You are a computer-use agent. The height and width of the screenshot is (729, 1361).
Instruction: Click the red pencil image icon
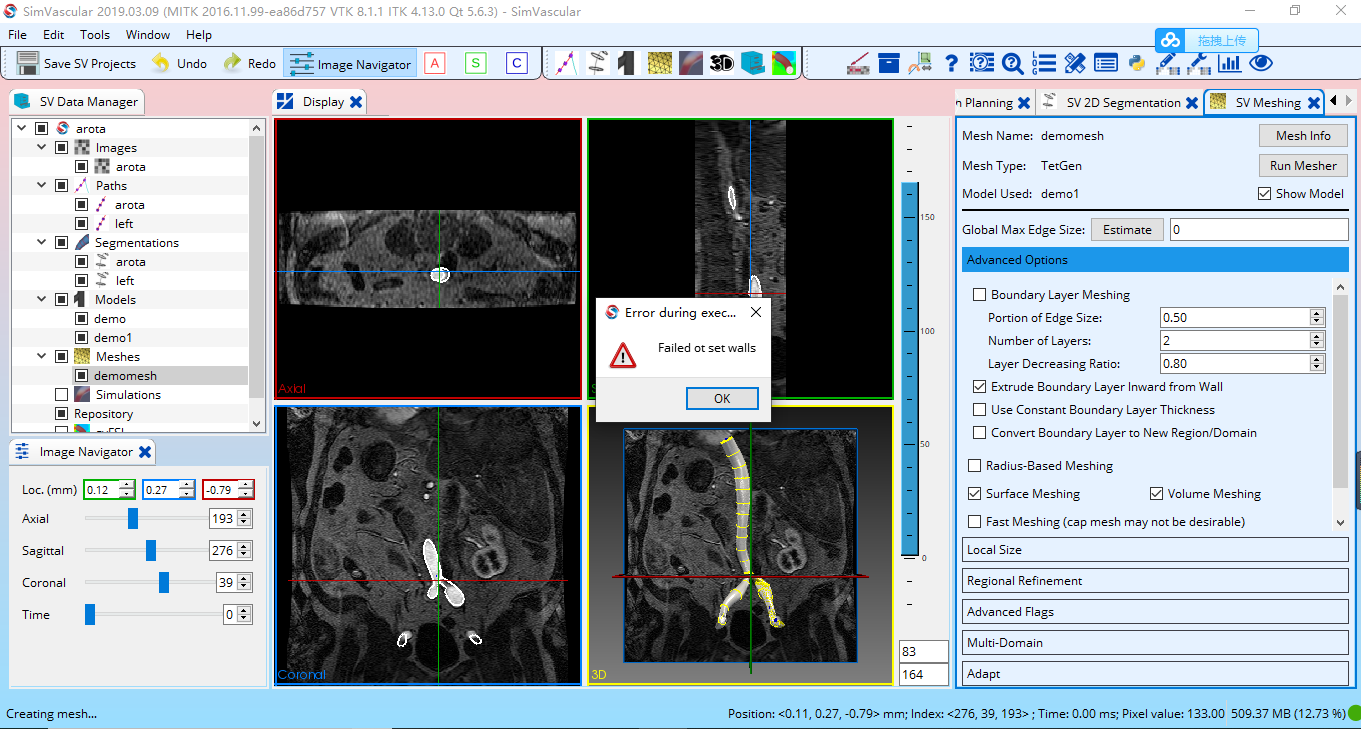click(x=858, y=63)
